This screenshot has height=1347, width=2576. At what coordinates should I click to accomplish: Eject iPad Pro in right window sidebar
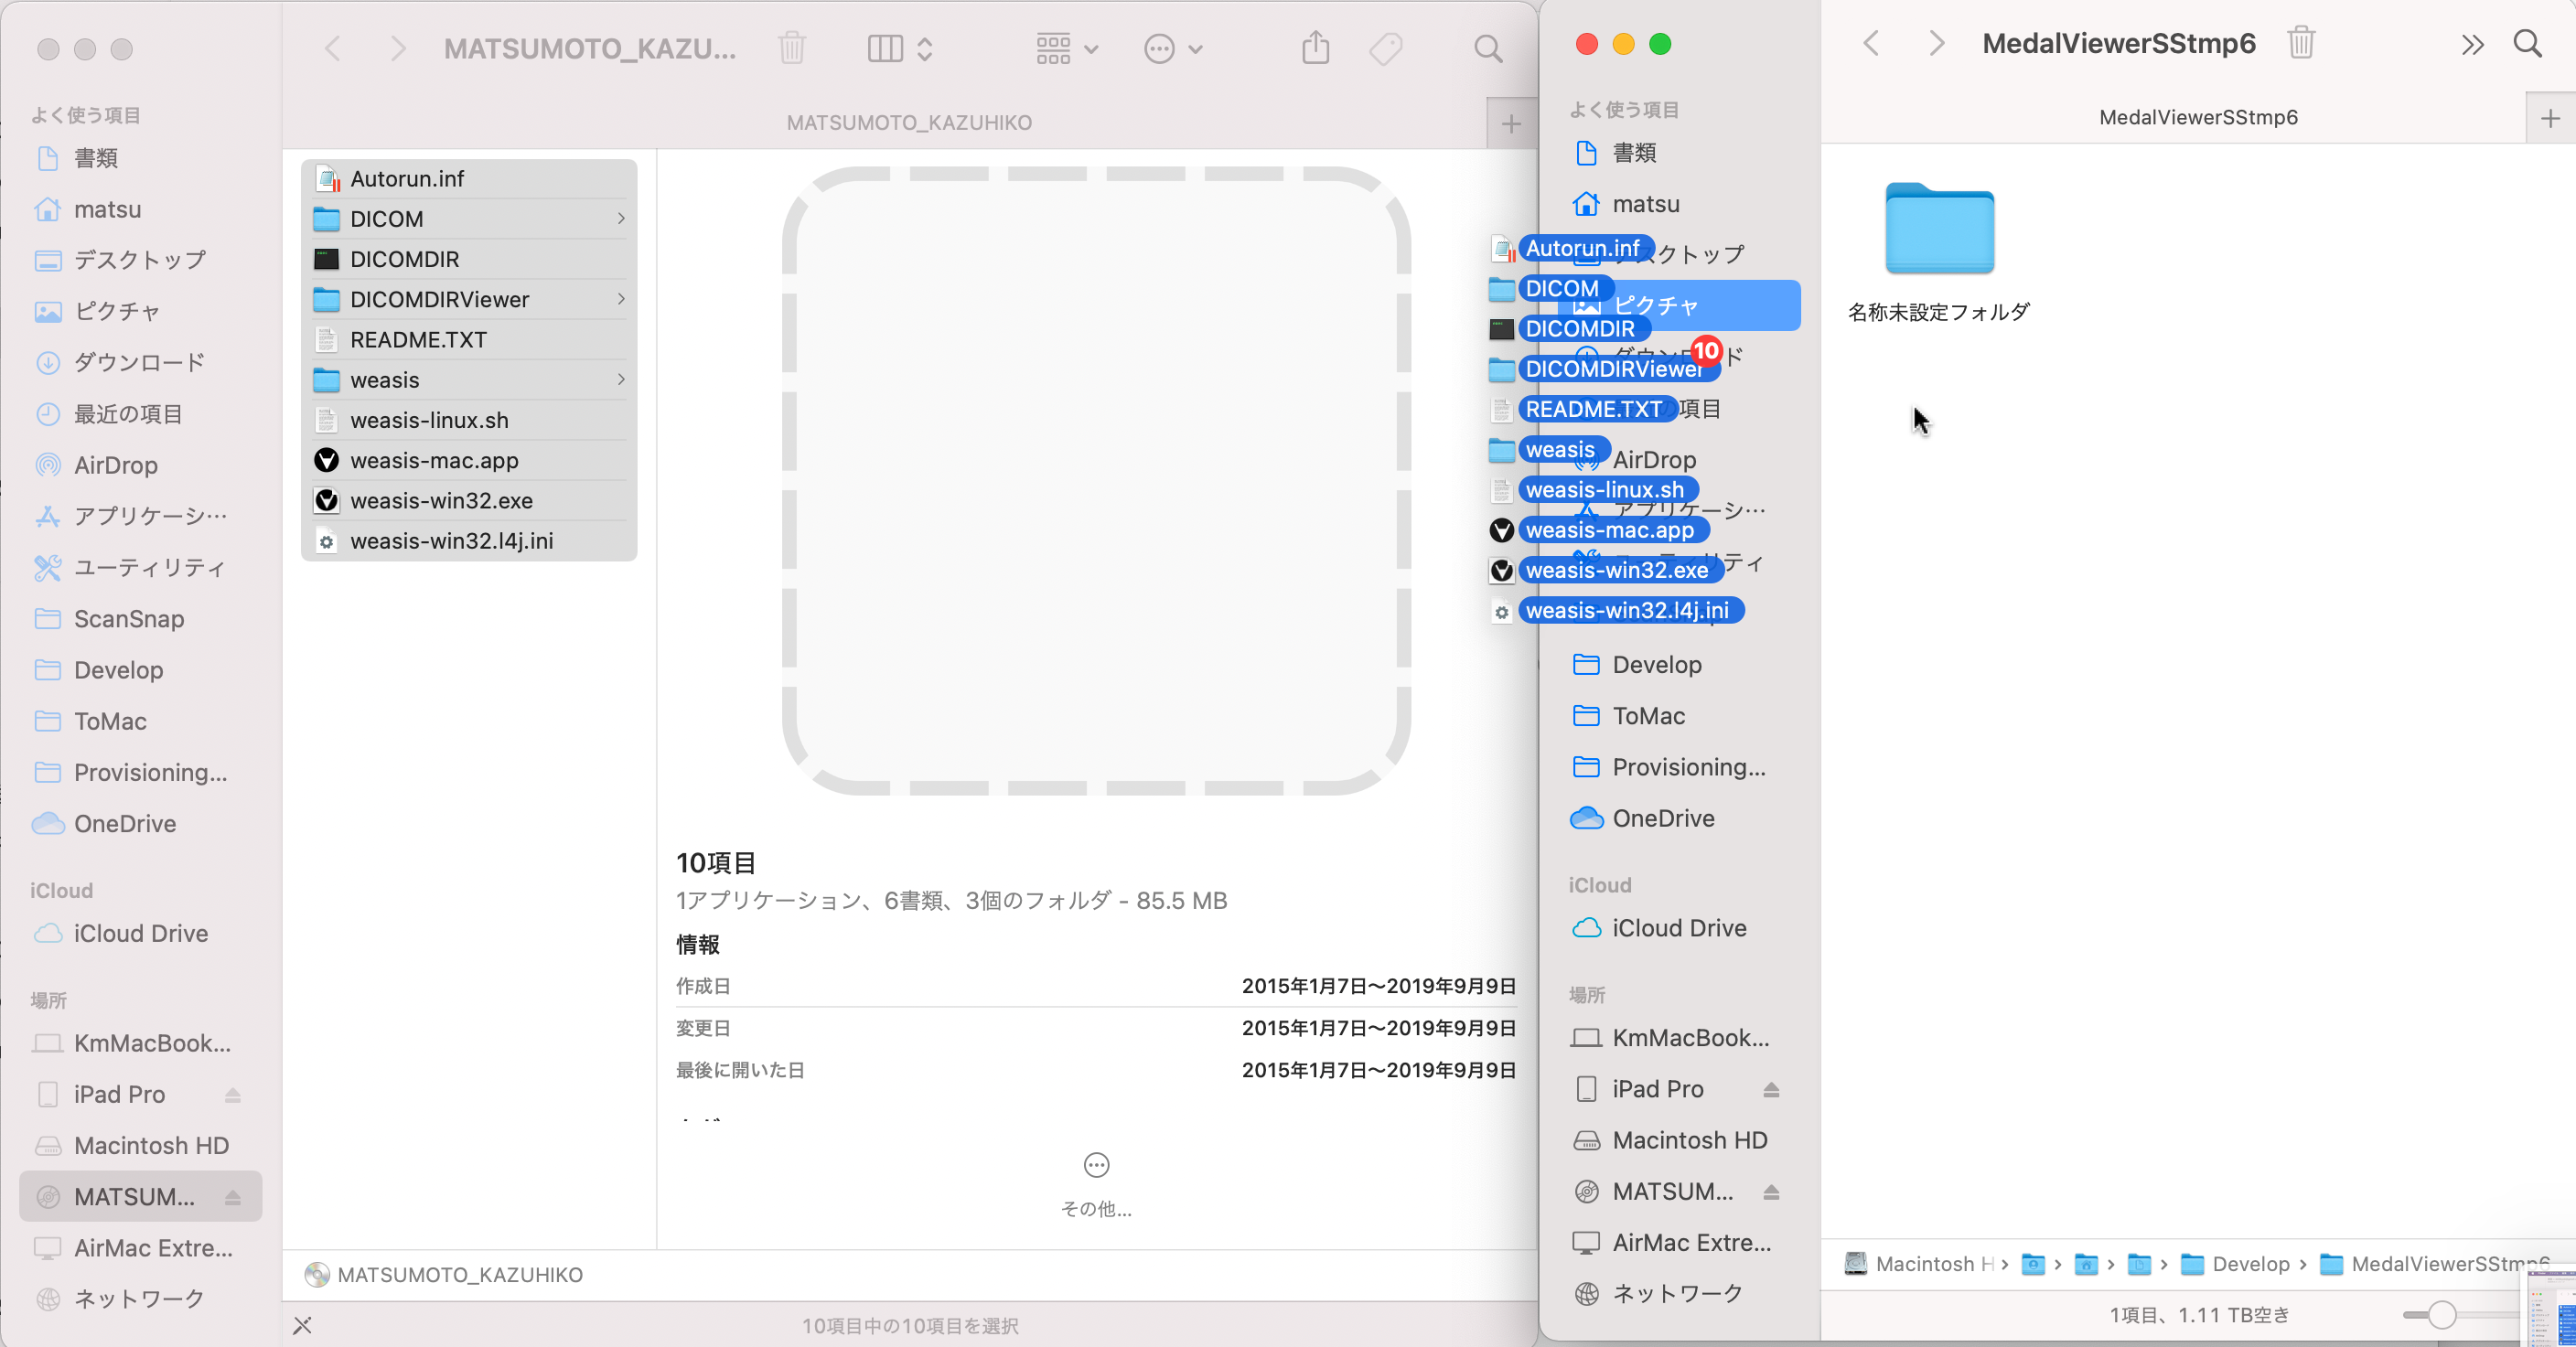pos(1771,1089)
